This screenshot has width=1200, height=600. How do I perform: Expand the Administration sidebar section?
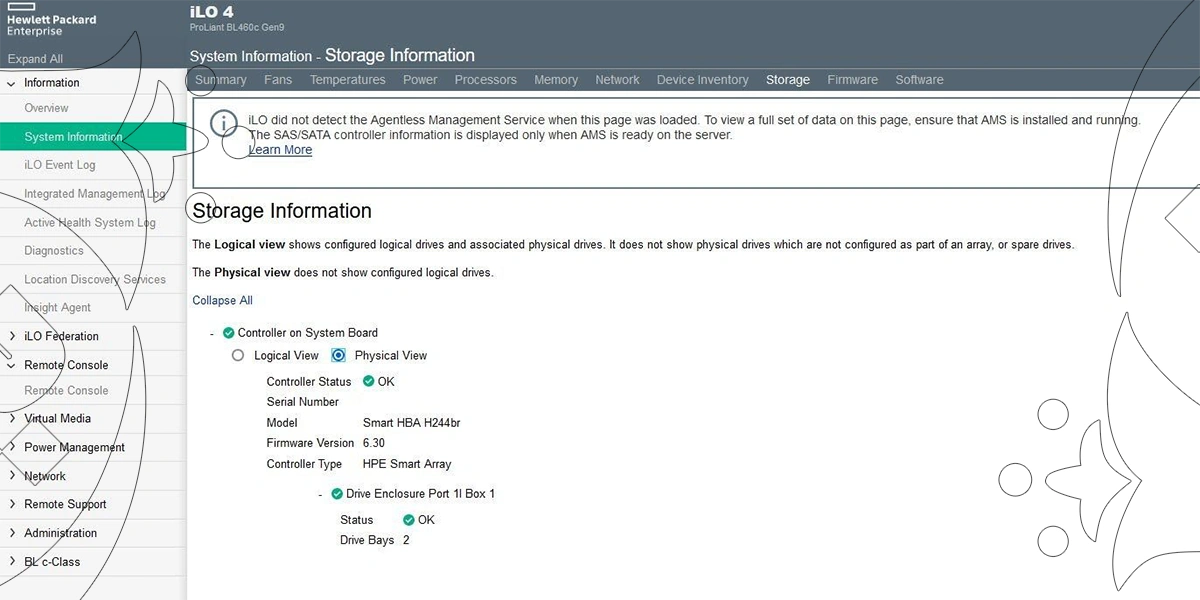(12, 534)
